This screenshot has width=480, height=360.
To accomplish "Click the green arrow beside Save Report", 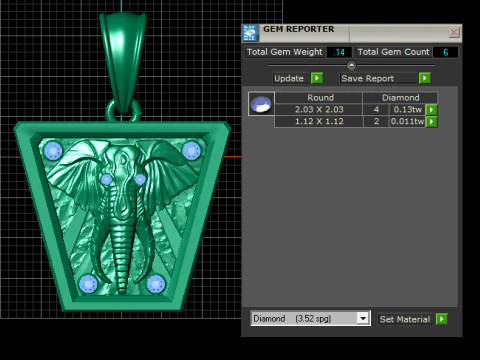I will coord(424,78).
